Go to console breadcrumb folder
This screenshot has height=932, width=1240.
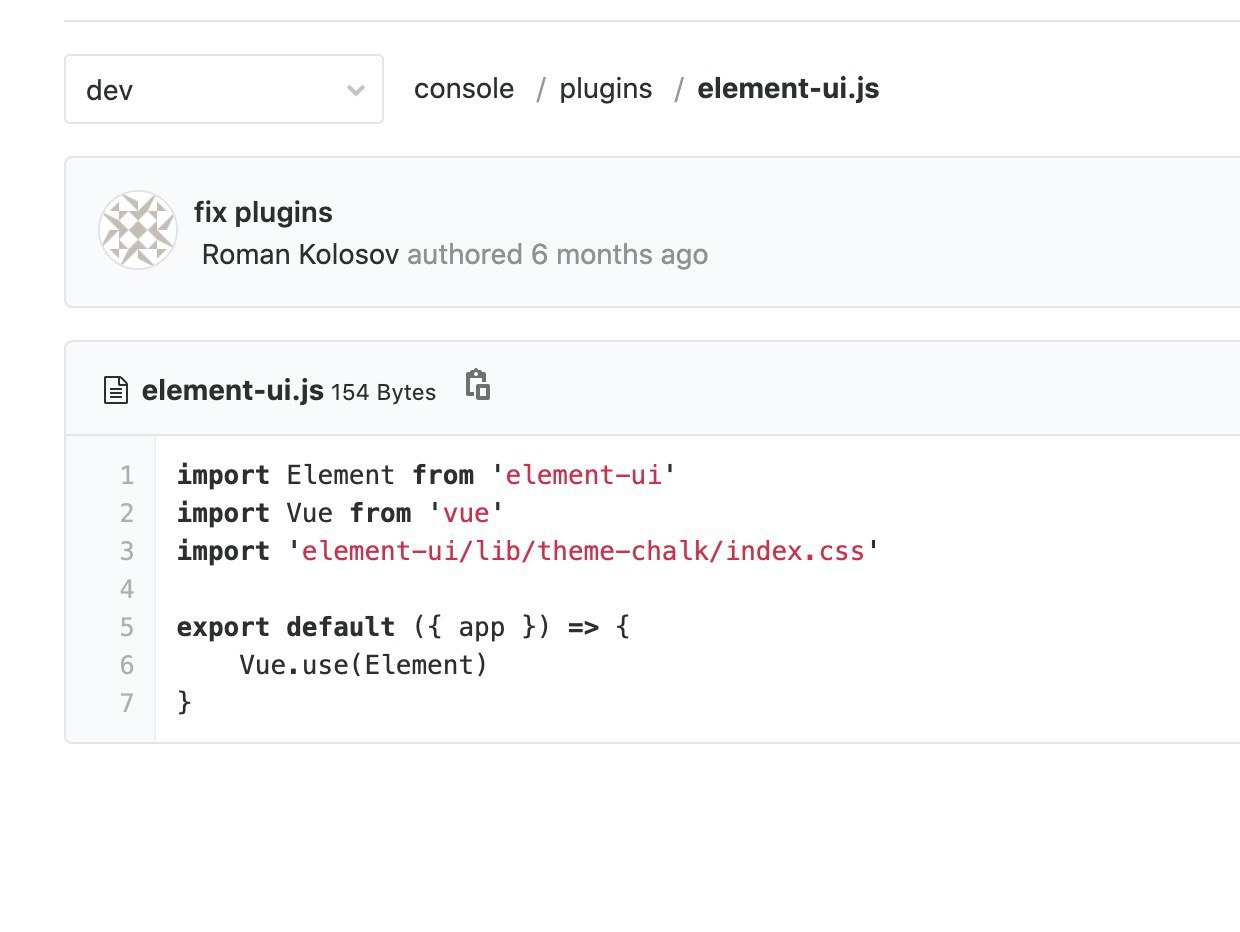[464, 89]
